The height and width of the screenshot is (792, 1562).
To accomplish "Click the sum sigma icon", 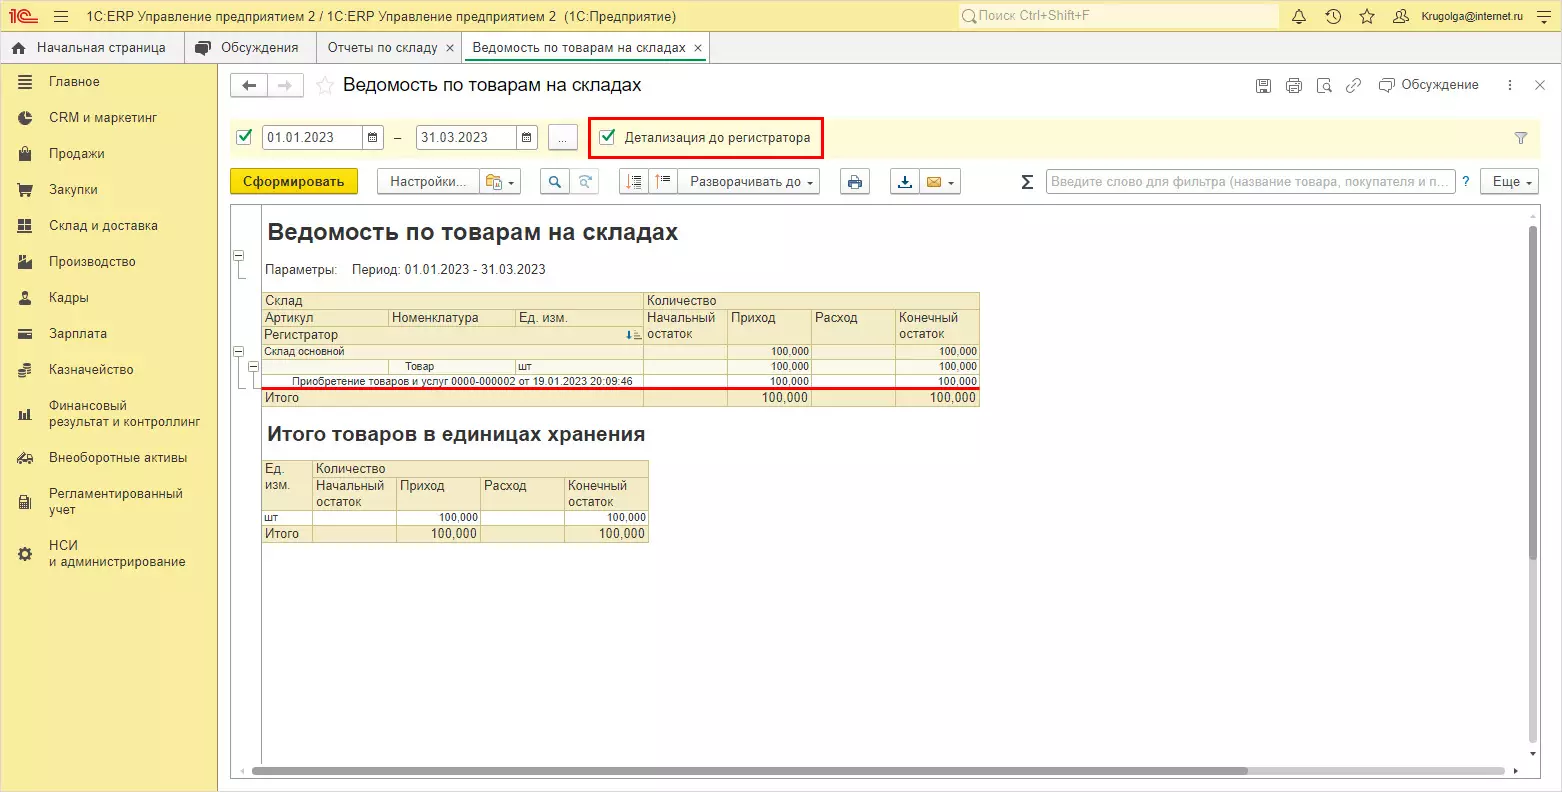I will click(1027, 182).
